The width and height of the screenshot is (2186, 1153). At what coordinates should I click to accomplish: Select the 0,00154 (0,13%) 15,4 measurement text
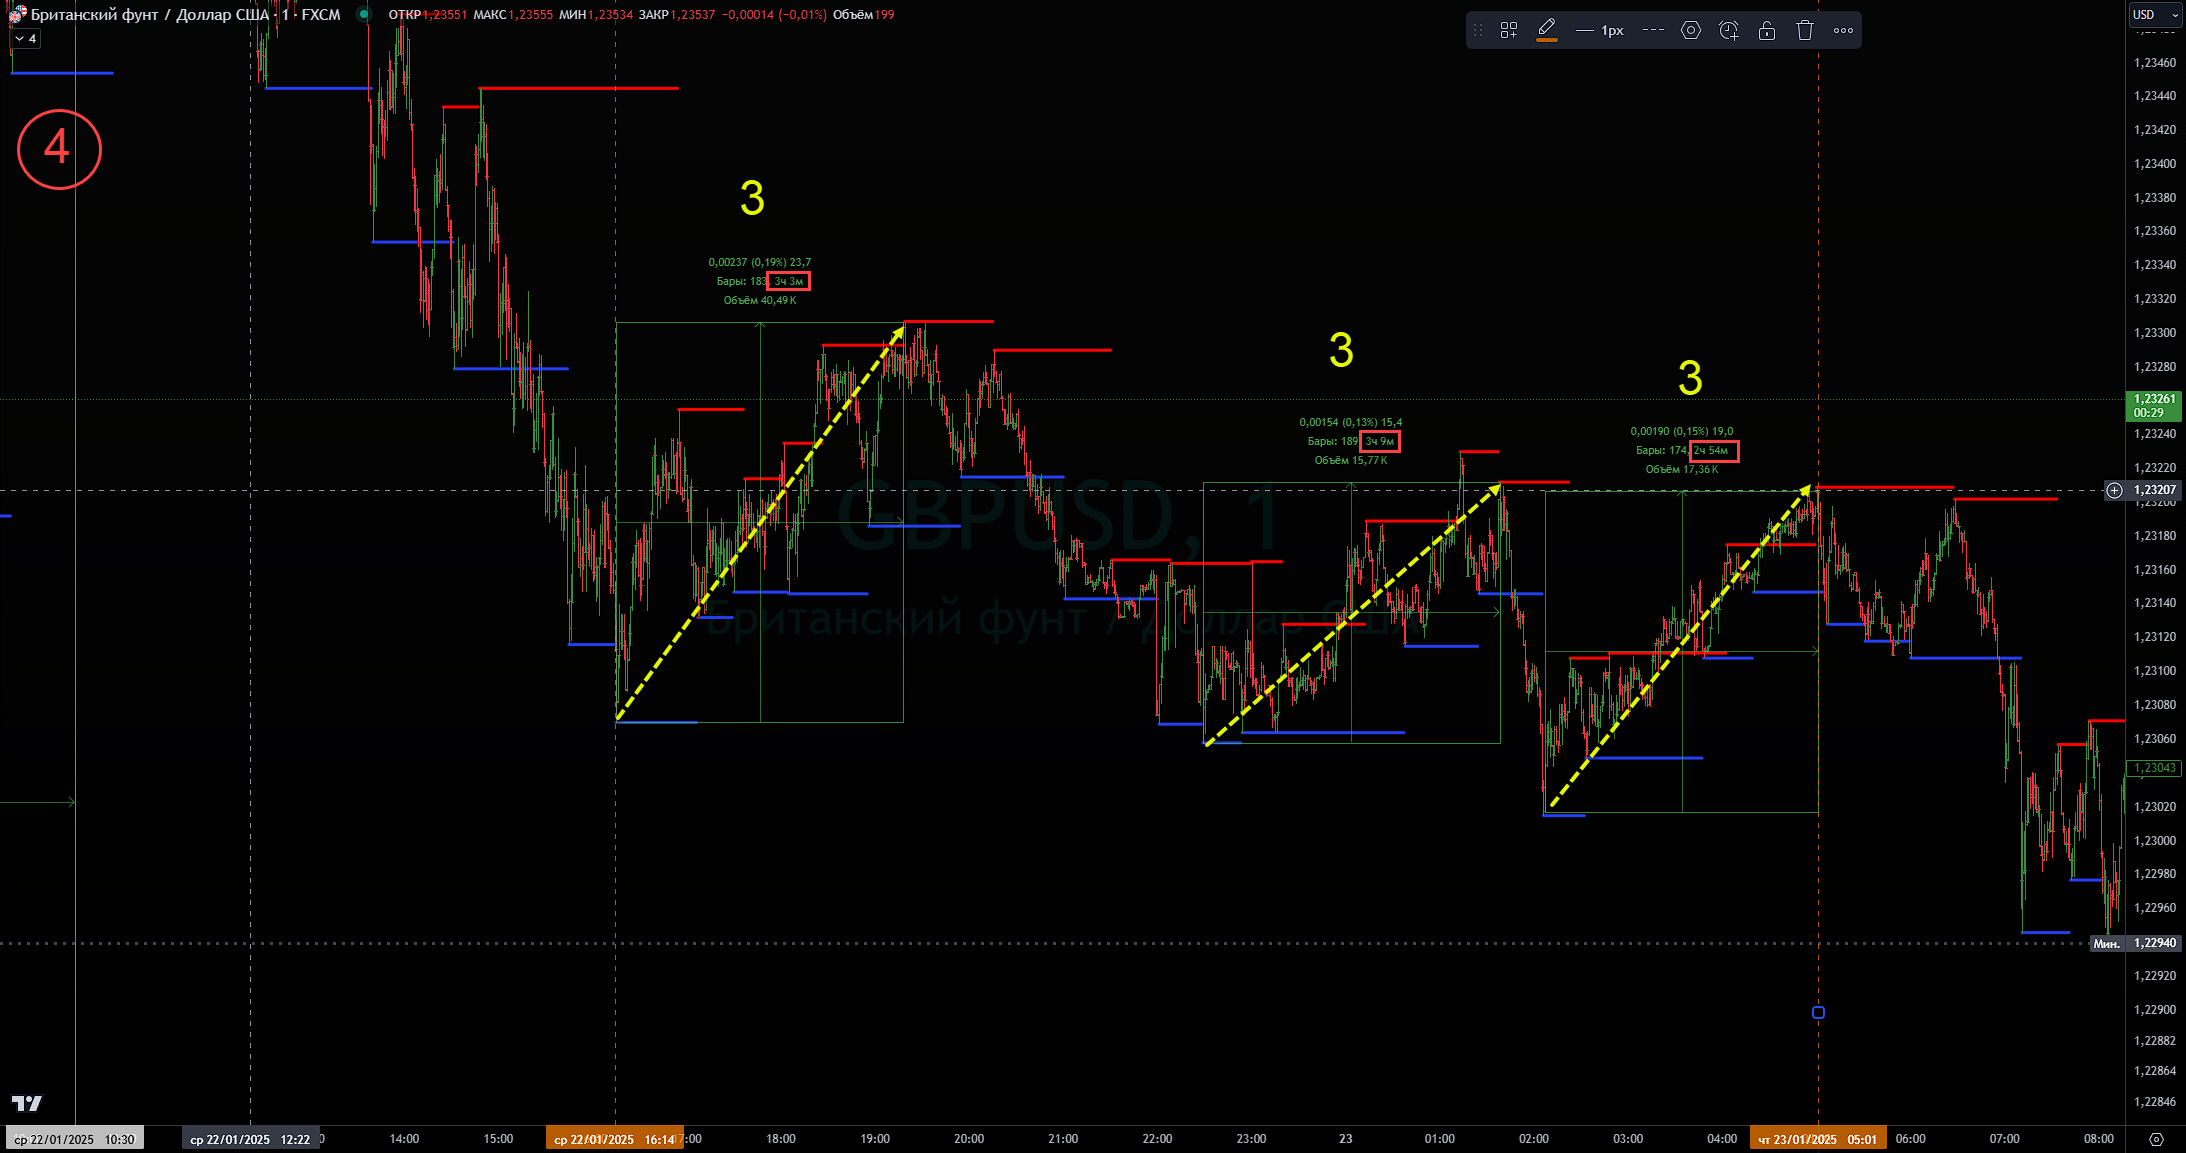[1351, 422]
